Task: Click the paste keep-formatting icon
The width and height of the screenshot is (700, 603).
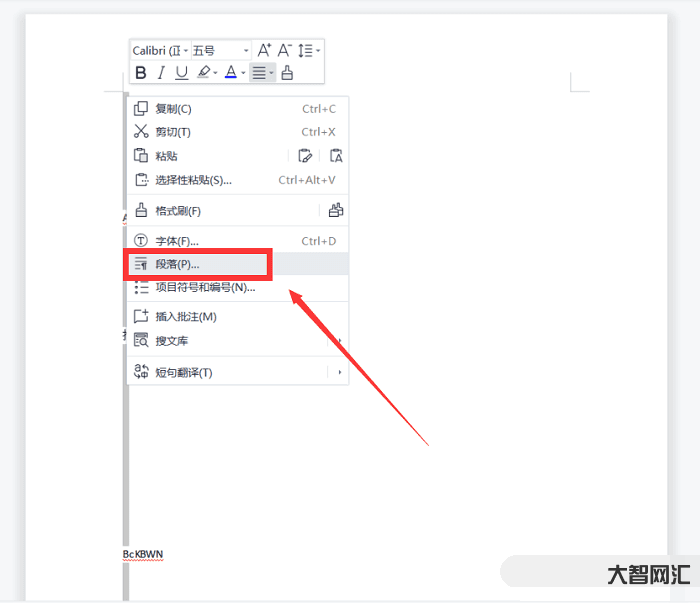Action: point(306,155)
